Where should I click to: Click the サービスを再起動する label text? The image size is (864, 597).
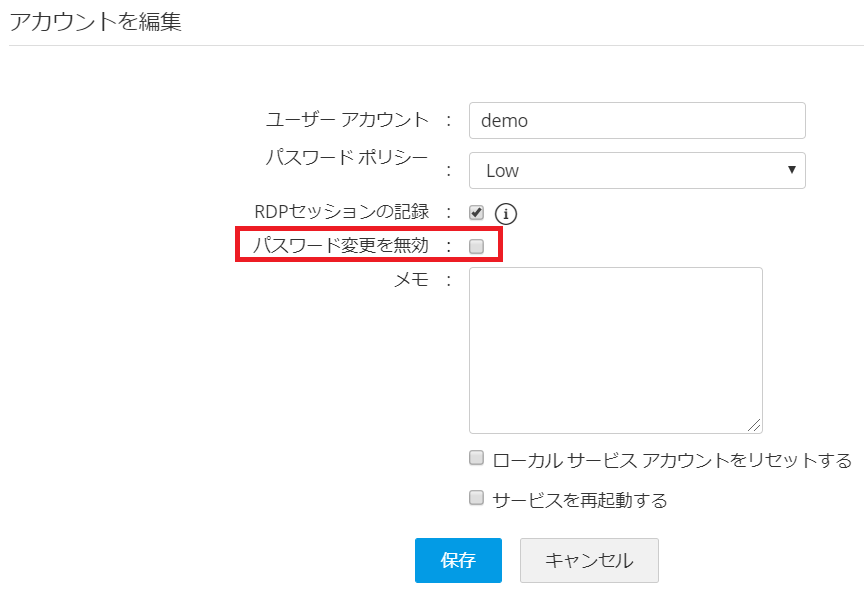click(580, 500)
